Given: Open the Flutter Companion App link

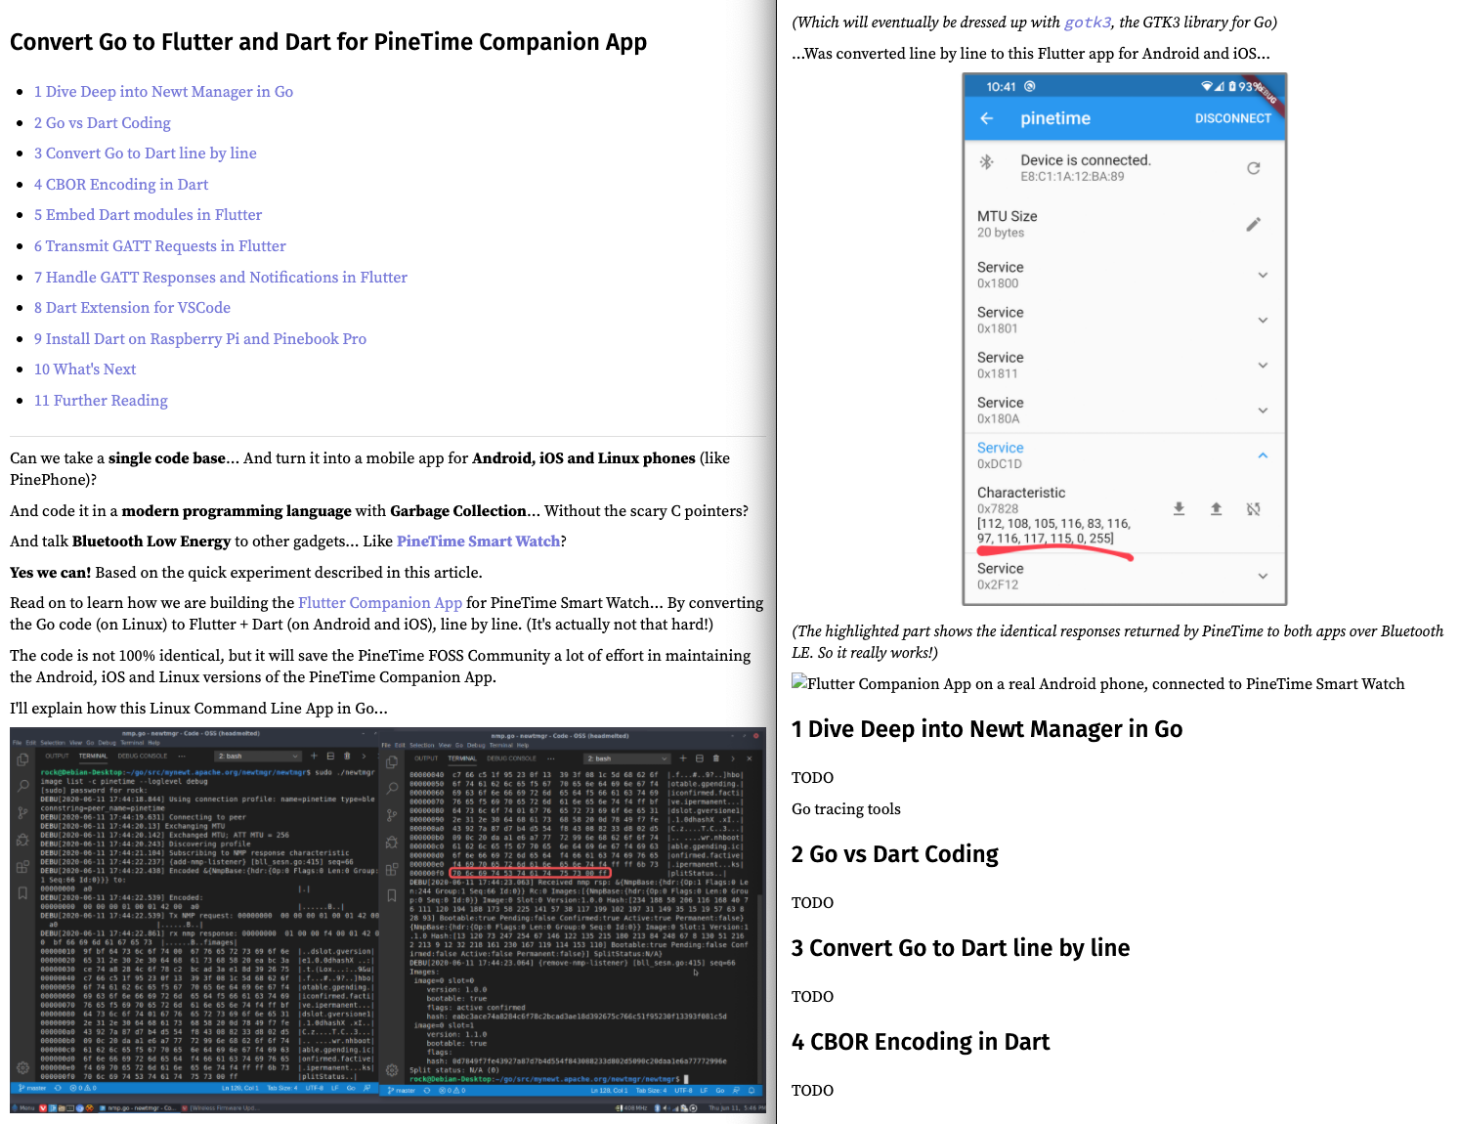Looking at the screenshot, I should click(x=380, y=603).
